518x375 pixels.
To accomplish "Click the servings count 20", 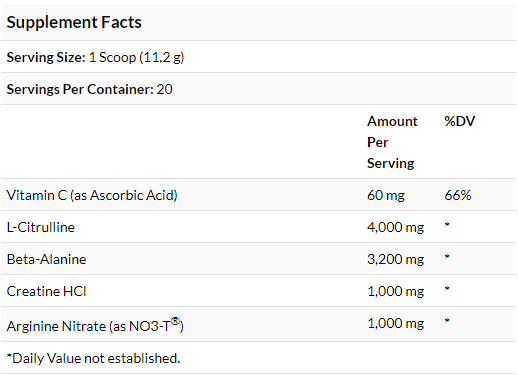I will (x=165, y=89).
